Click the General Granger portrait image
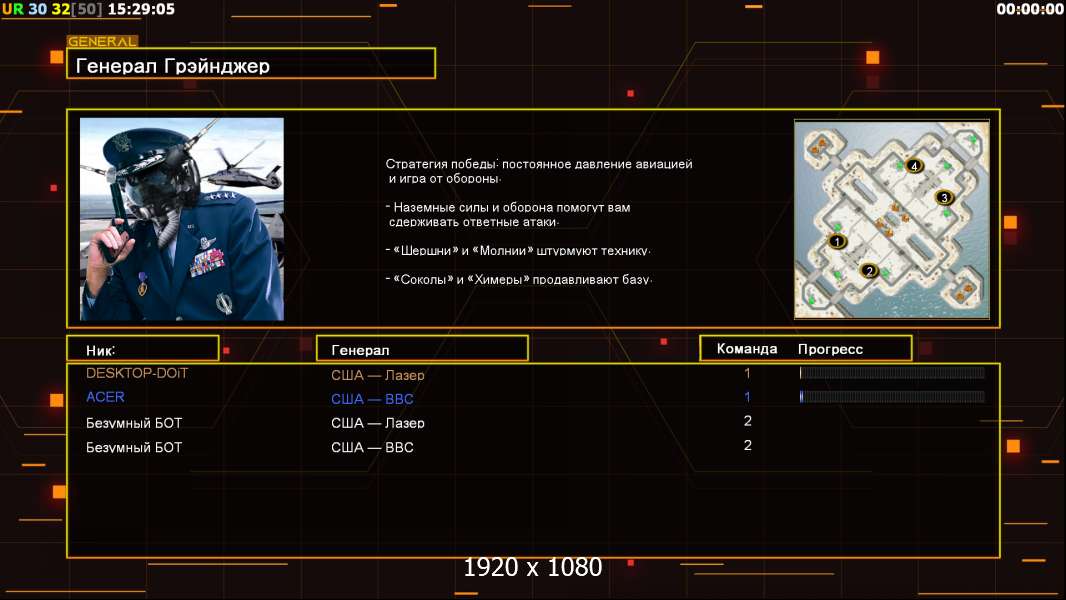Screen dimensions: 1066x600 [x=182, y=219]
